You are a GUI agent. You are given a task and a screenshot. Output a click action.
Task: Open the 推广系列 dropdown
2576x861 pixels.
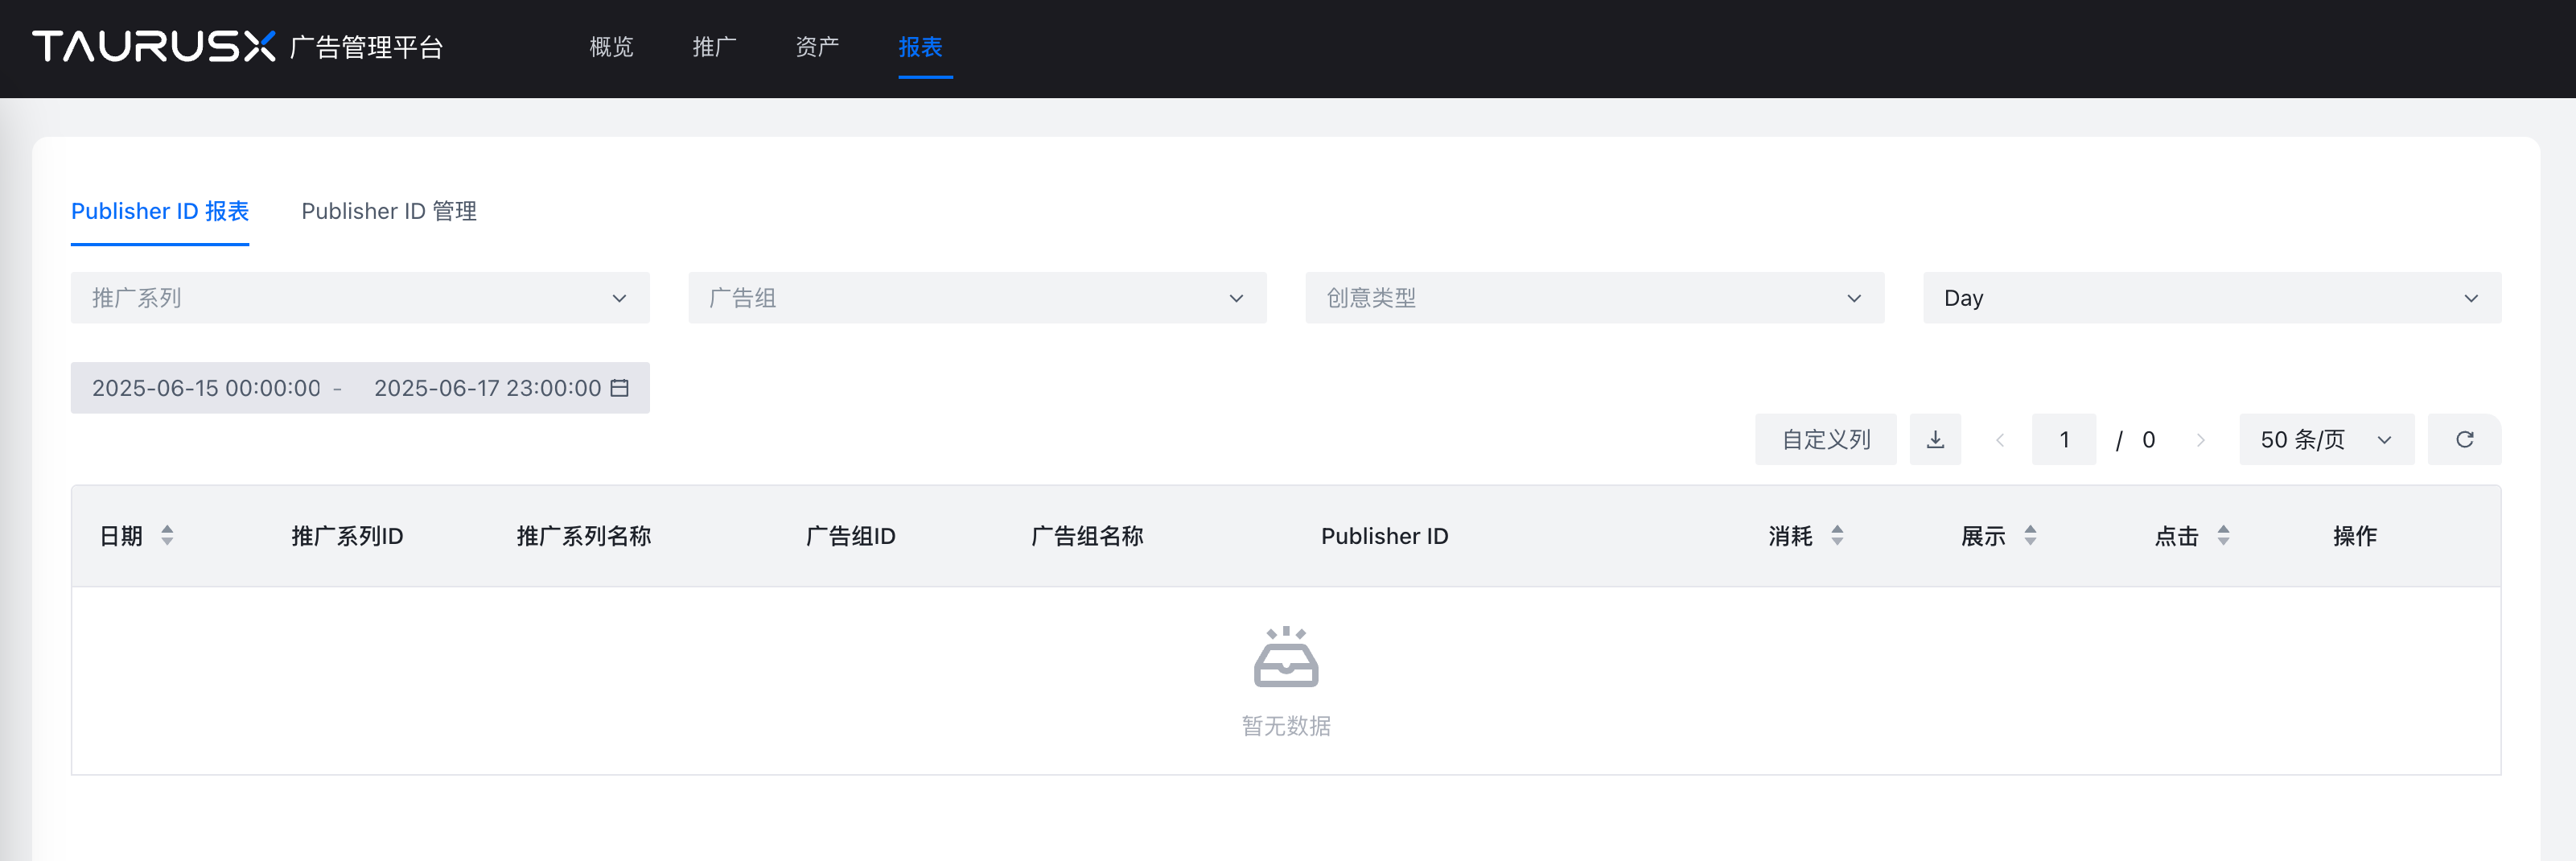click(360, 298)
